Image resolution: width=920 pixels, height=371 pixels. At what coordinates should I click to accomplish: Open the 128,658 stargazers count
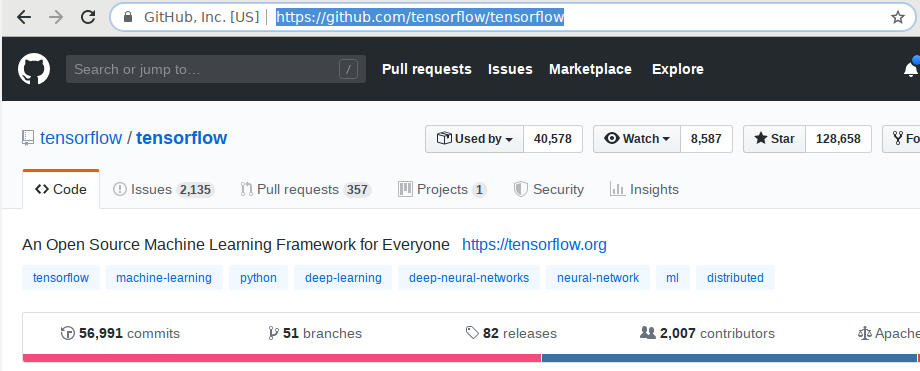838,139
